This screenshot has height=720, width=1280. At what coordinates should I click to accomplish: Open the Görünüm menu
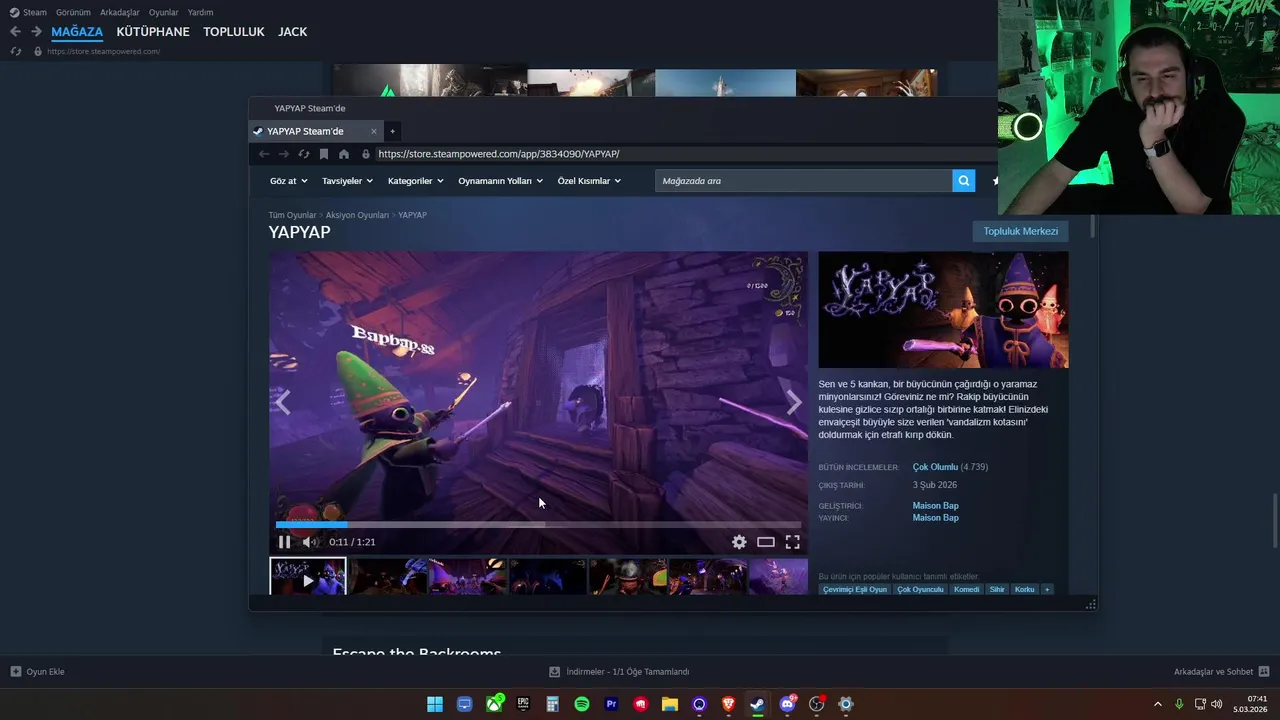tap(73, 12)
